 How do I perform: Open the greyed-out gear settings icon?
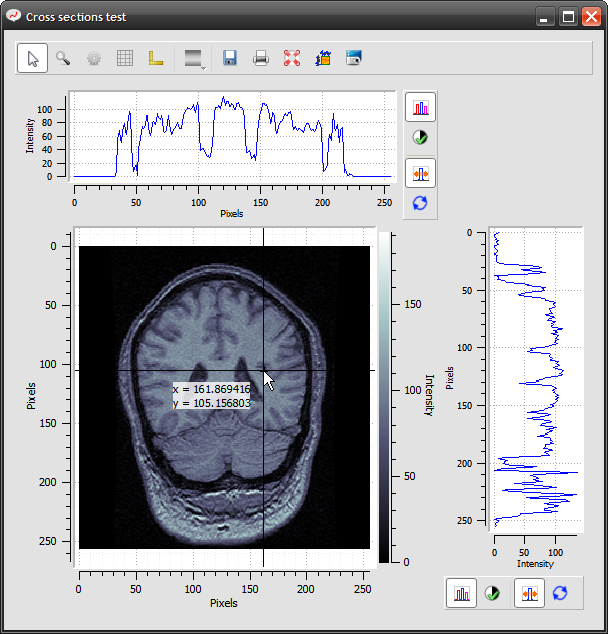pyautogui.click(x=94, y=58)
